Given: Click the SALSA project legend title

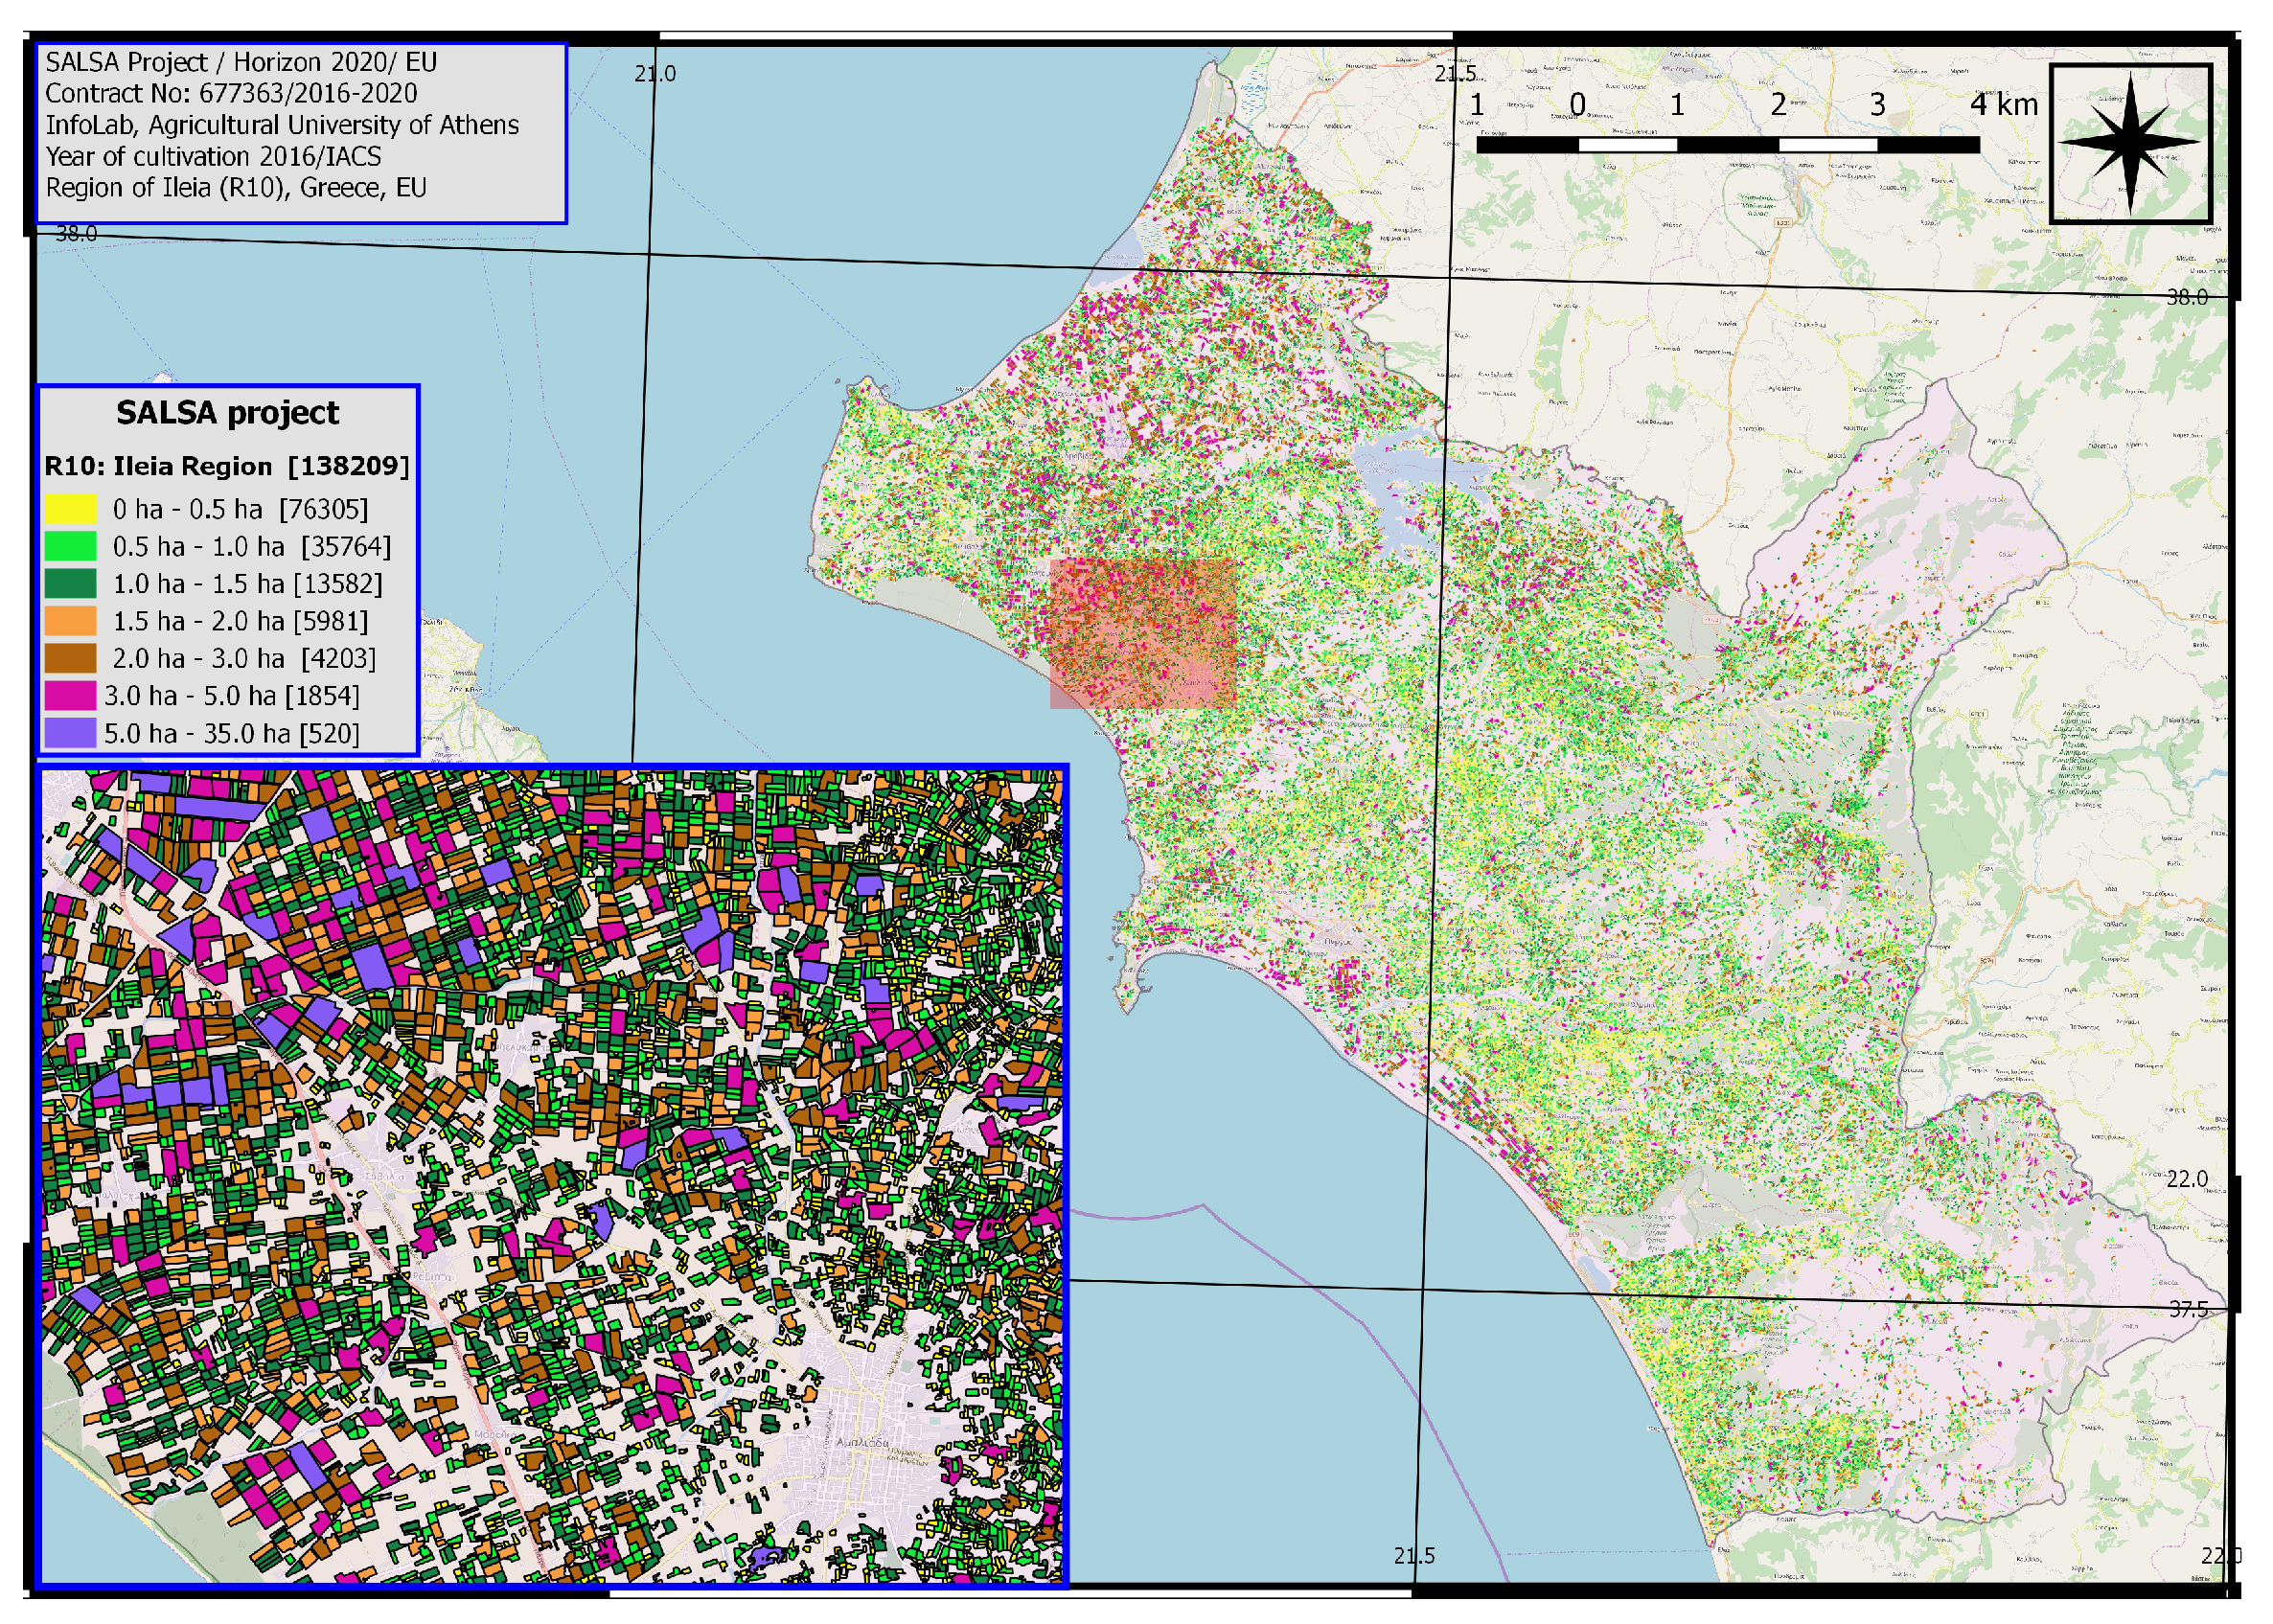Looking at the screenshot, I should point(227,413).
